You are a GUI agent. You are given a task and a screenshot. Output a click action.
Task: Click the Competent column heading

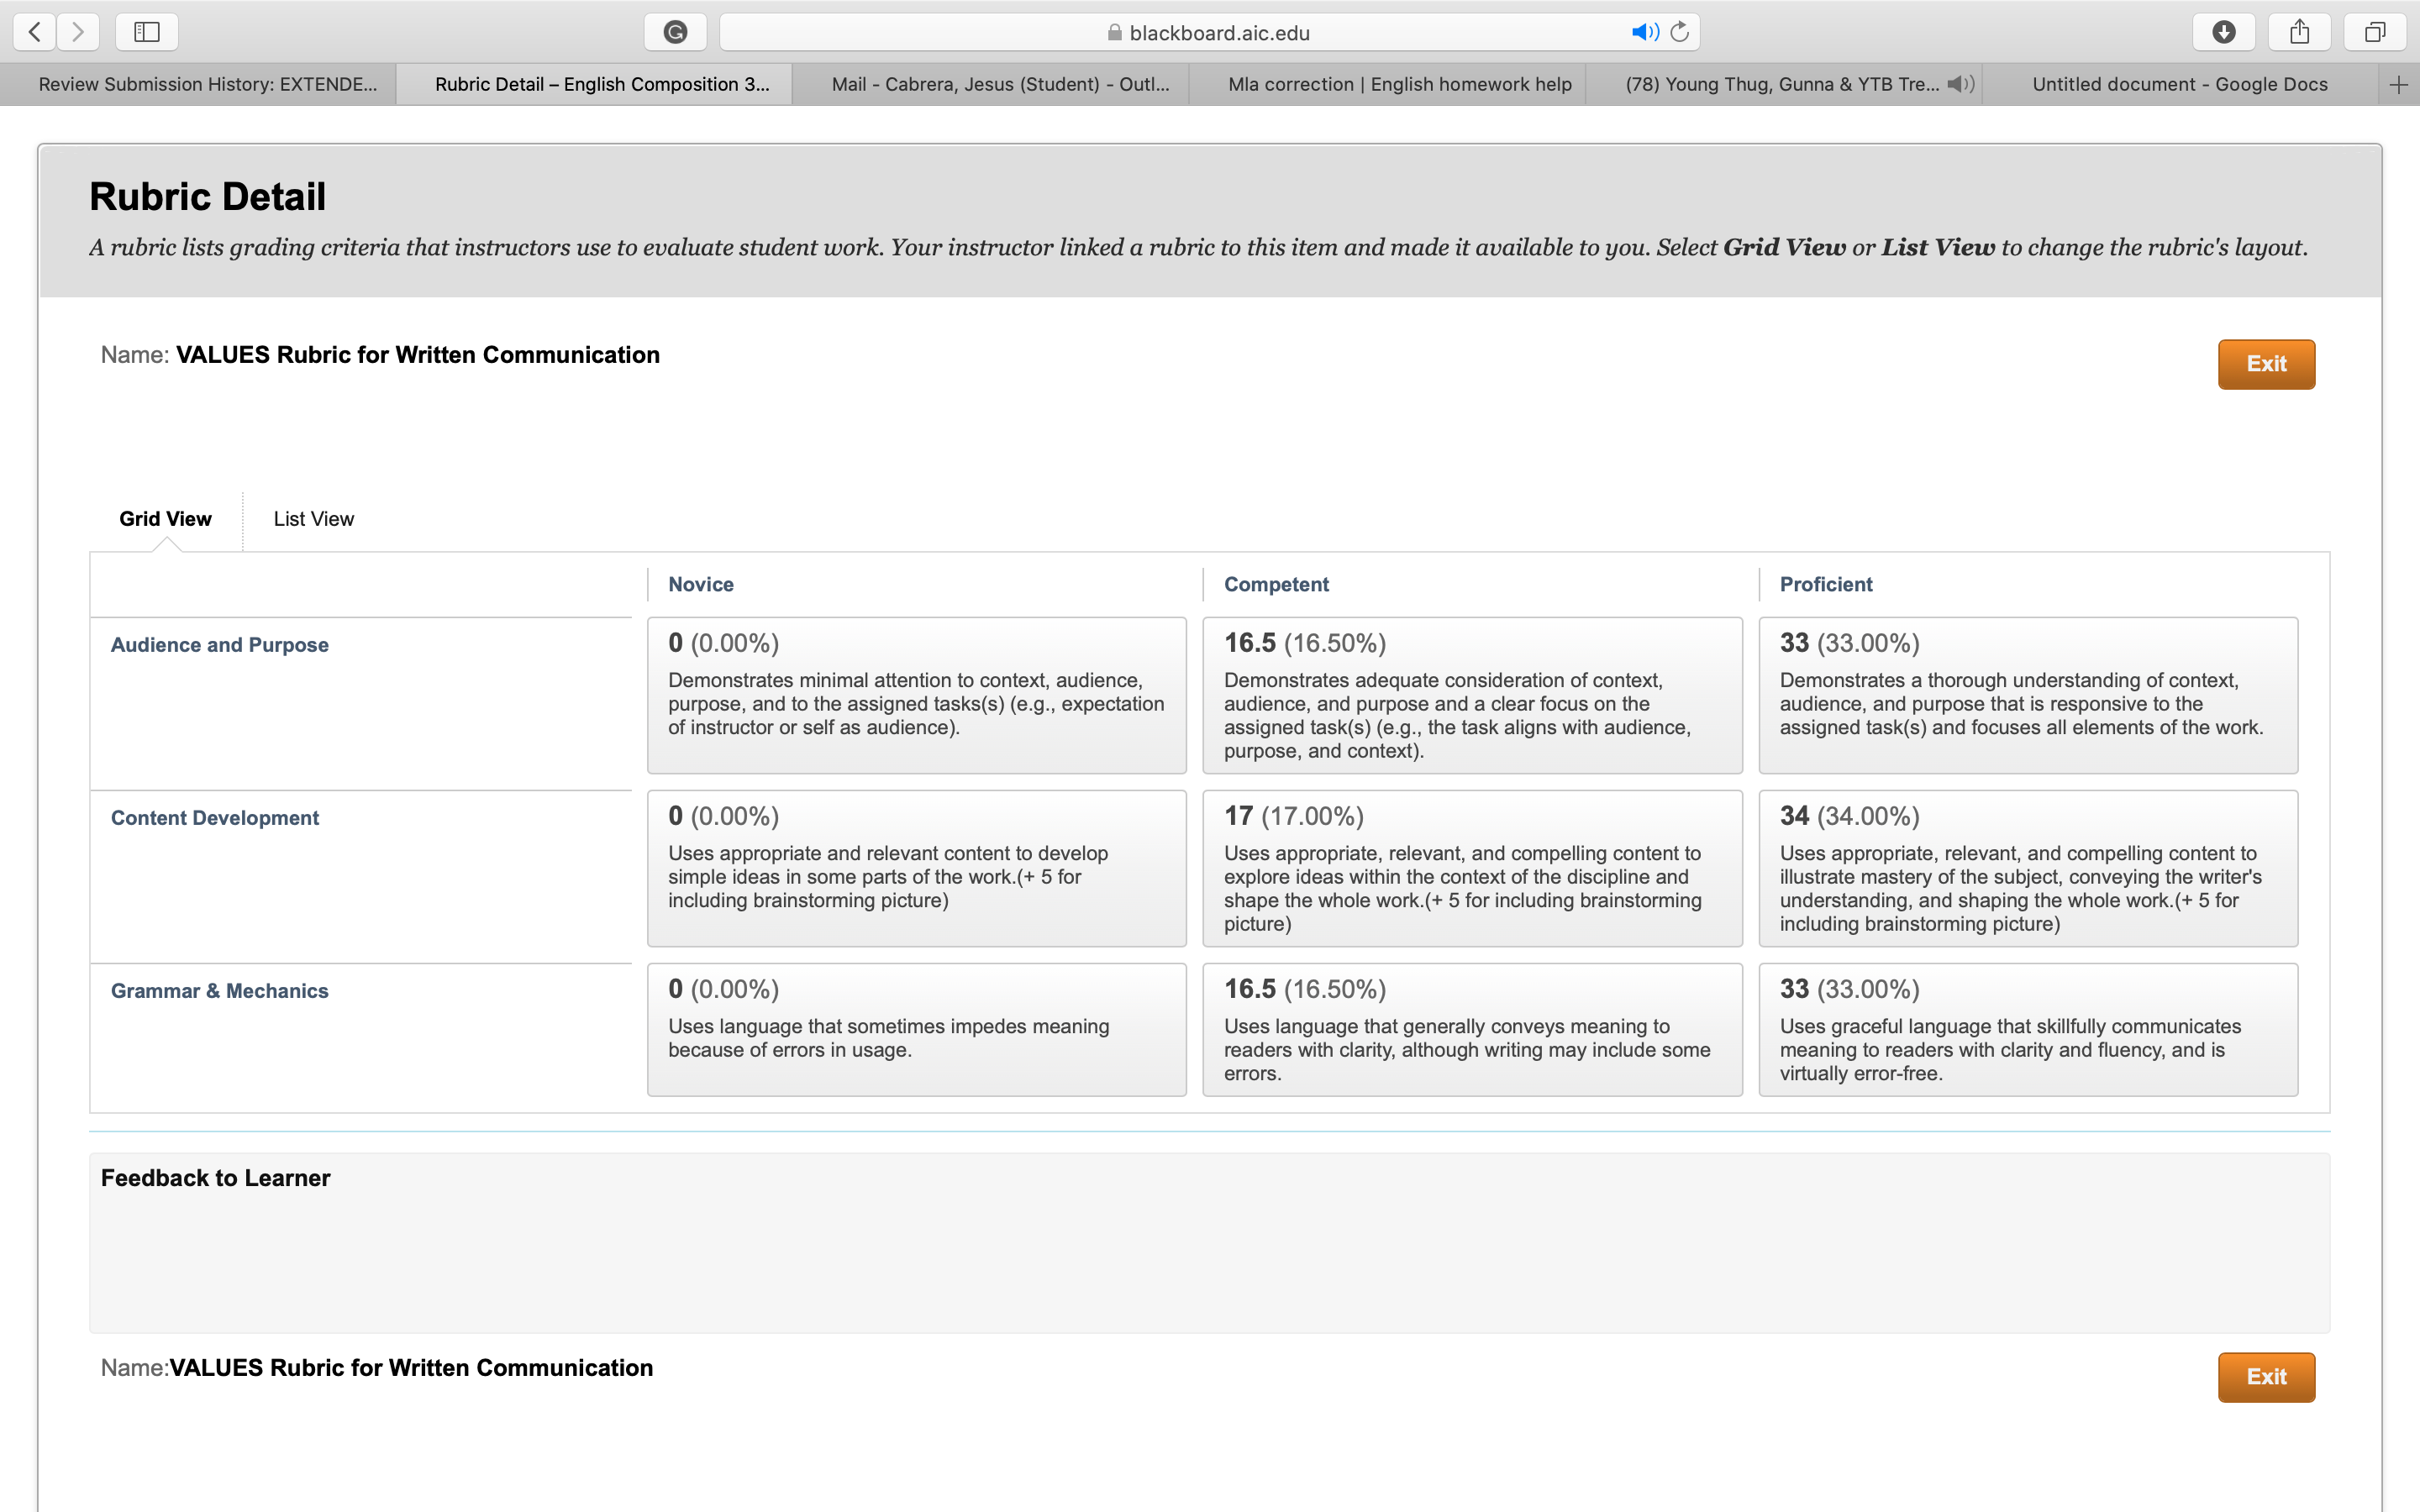[x=1276, y=585]
